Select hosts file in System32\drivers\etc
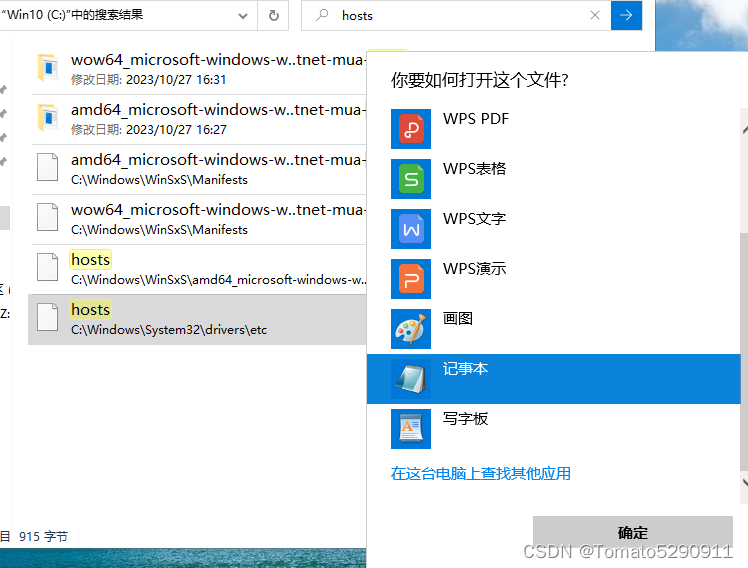The height and width of the screenshot is (568, 748). 197,320
